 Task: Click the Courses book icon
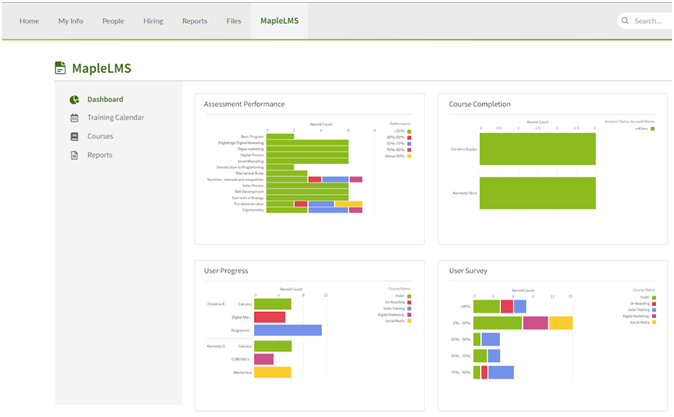(x=74, y=136)
